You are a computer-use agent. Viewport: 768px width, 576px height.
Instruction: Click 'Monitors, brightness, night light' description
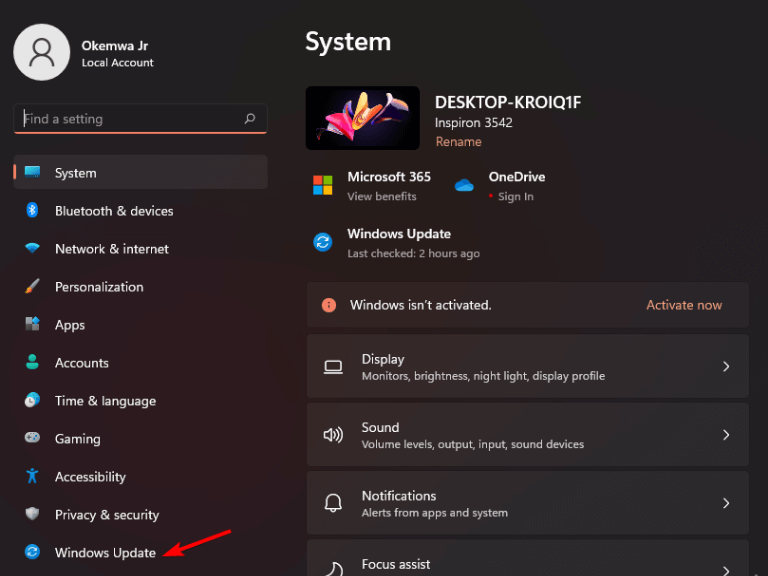click(x=483, y=376)
